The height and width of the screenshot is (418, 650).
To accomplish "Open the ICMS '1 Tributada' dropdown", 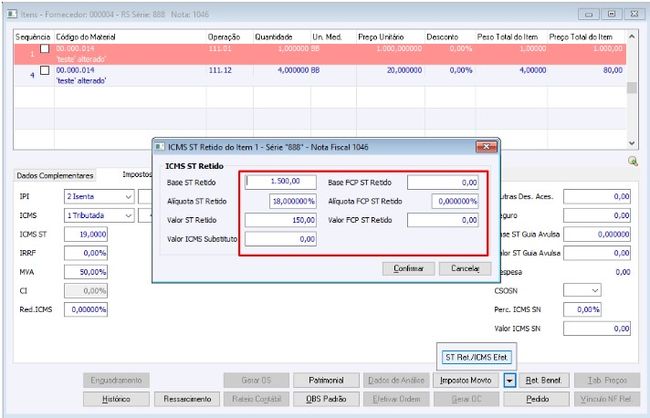I will 129,216.
